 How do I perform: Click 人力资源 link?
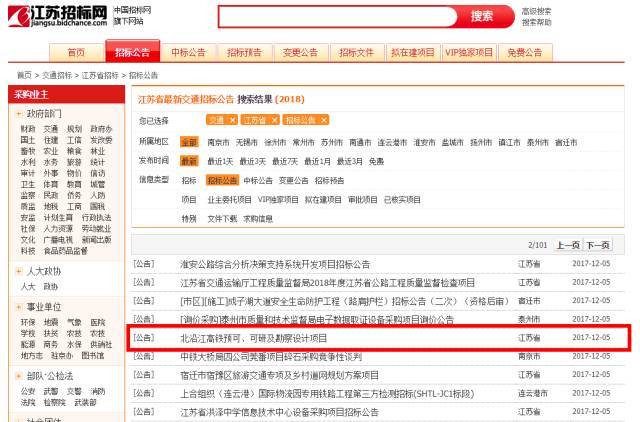pyautogui.click(x=58, y=229)
